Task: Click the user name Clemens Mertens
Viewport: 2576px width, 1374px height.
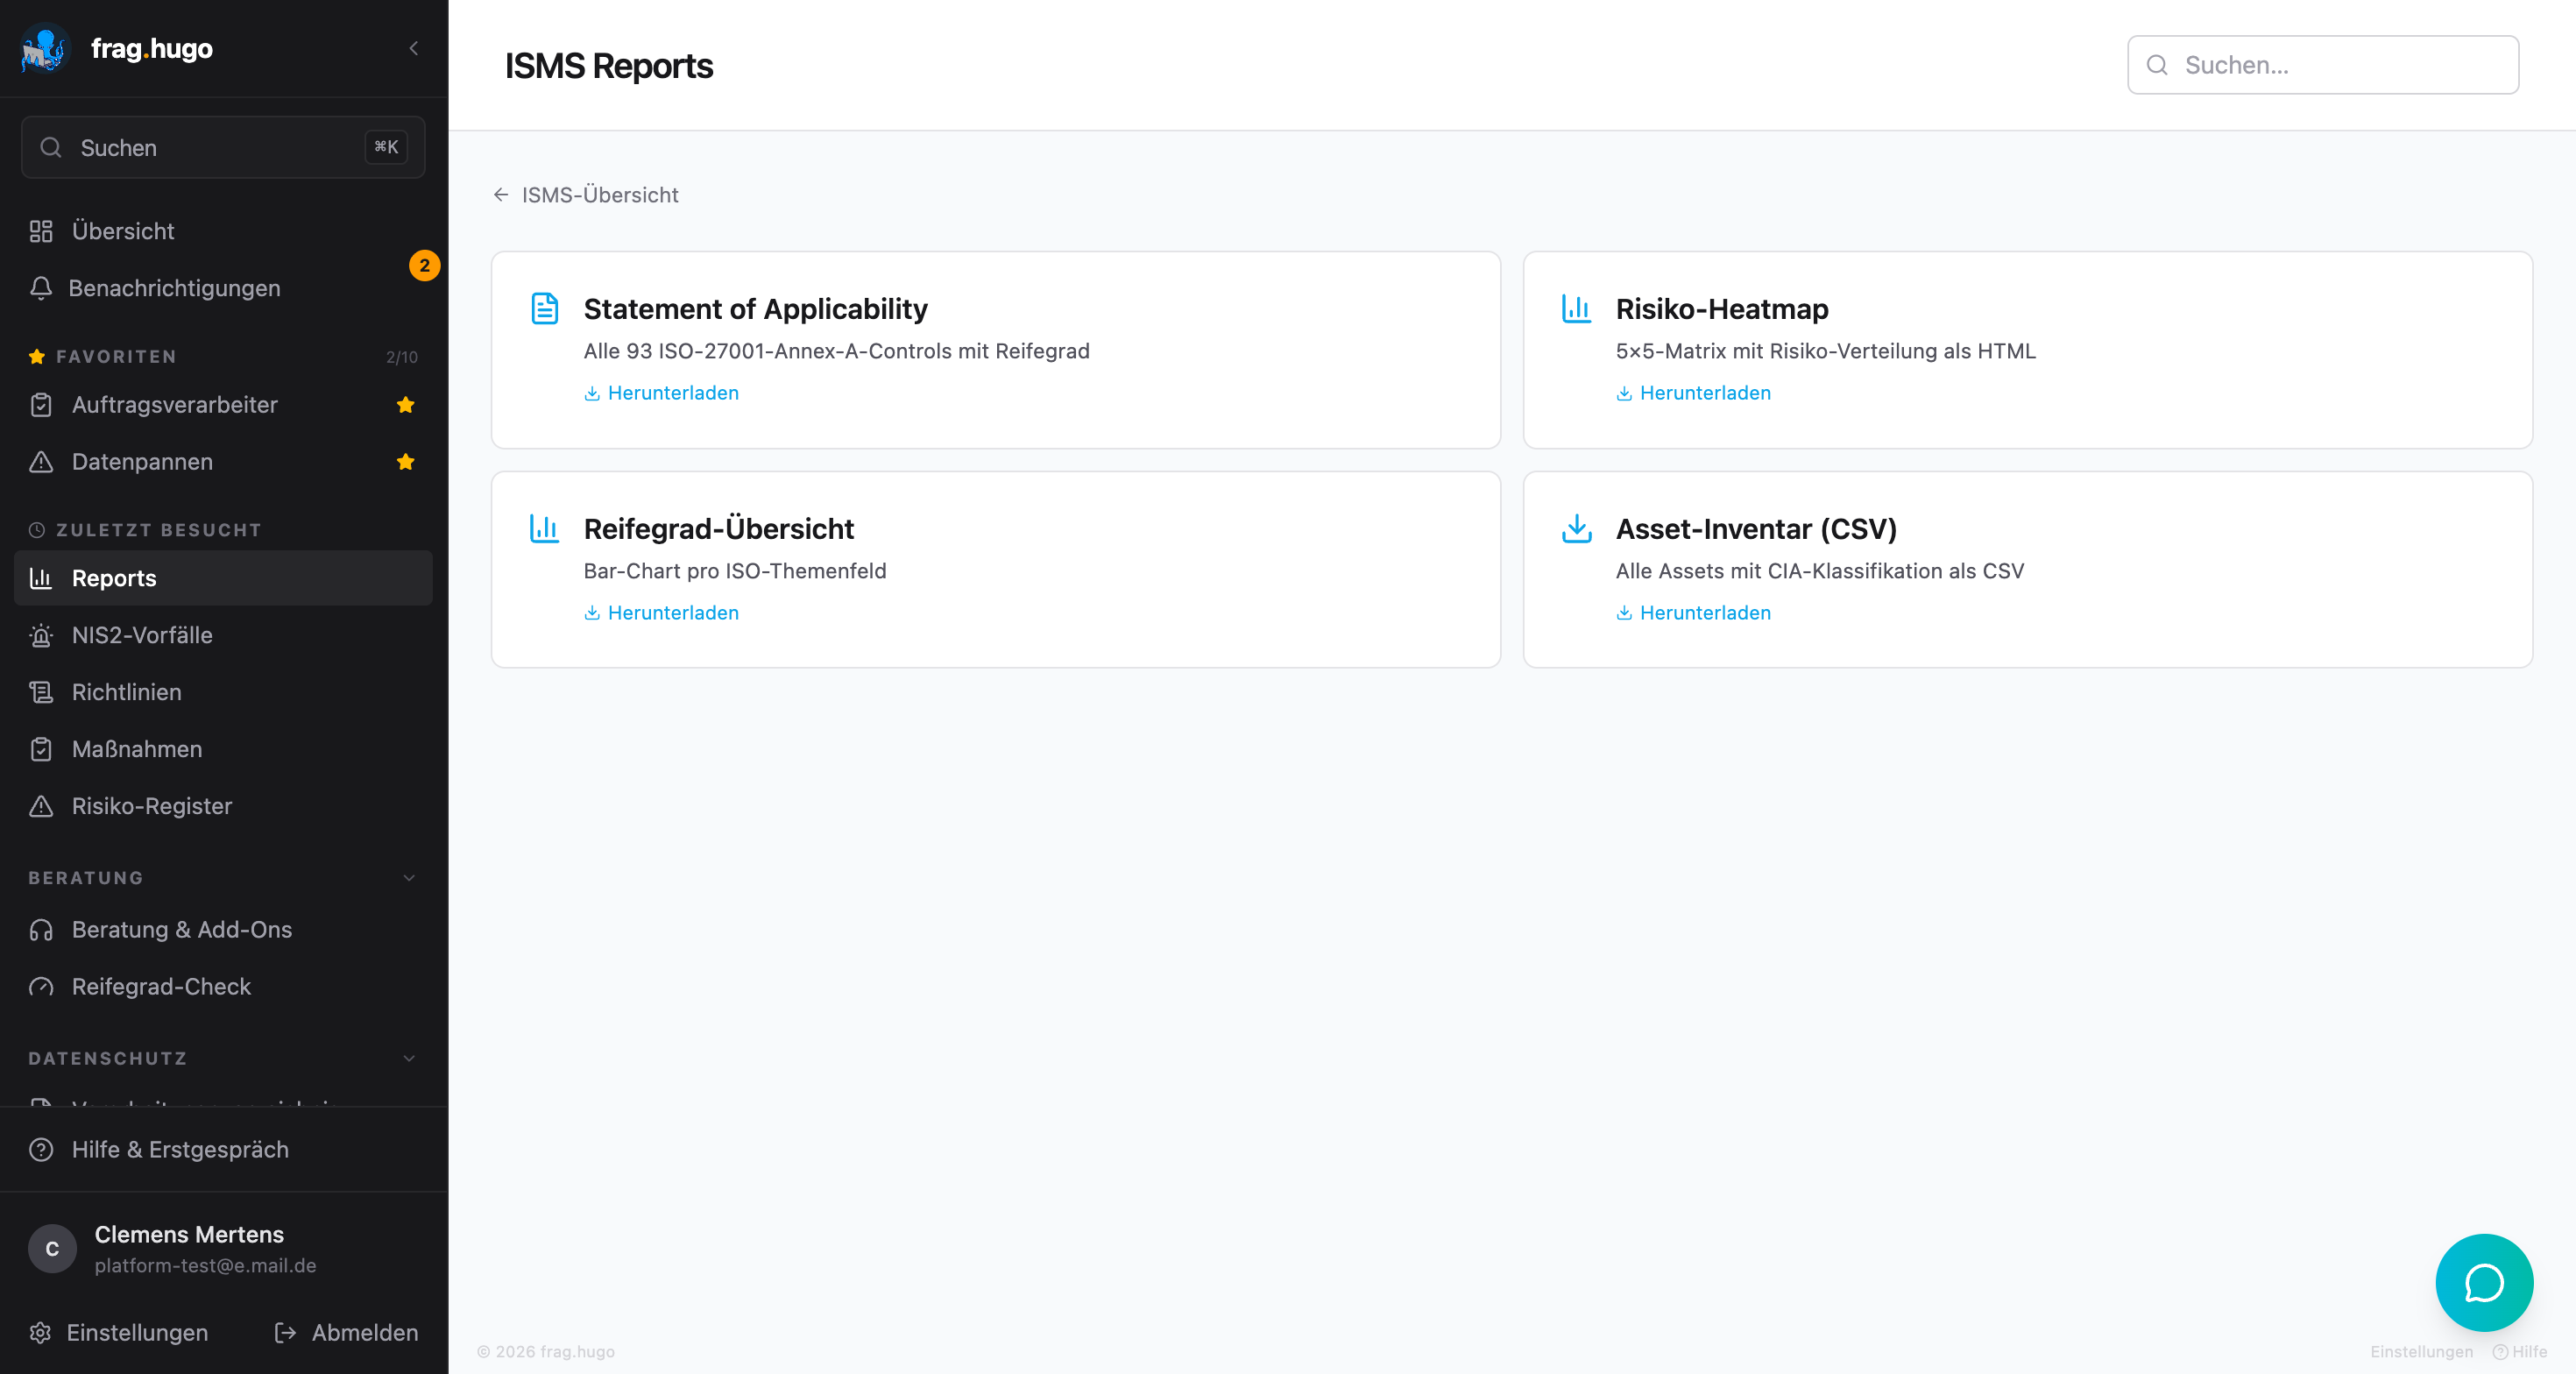Action: [x=189, y=1235]
